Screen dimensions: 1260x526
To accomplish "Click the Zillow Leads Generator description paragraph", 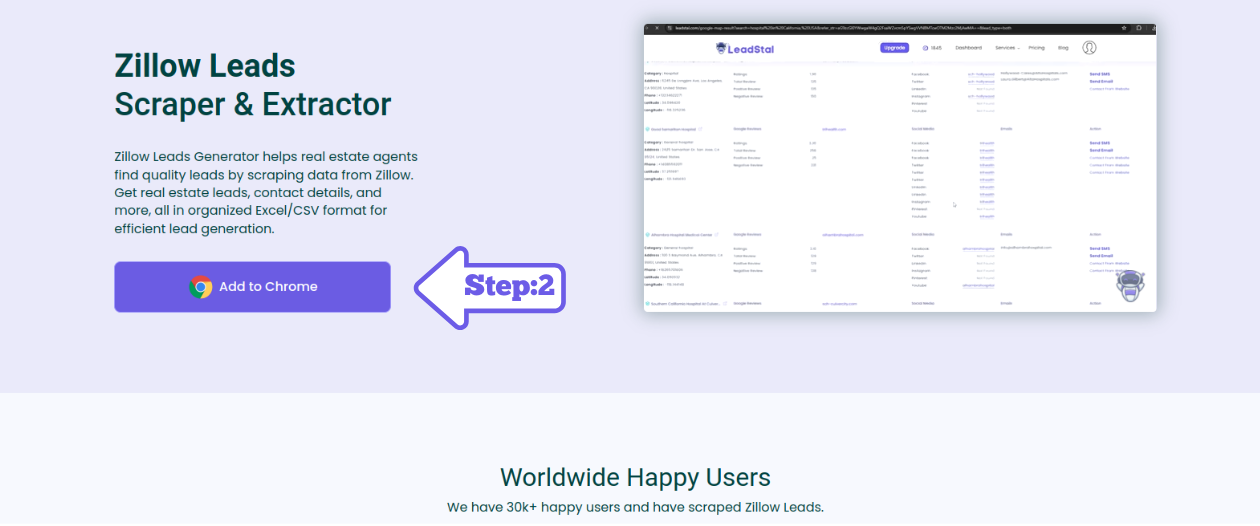I will (266, 193).
